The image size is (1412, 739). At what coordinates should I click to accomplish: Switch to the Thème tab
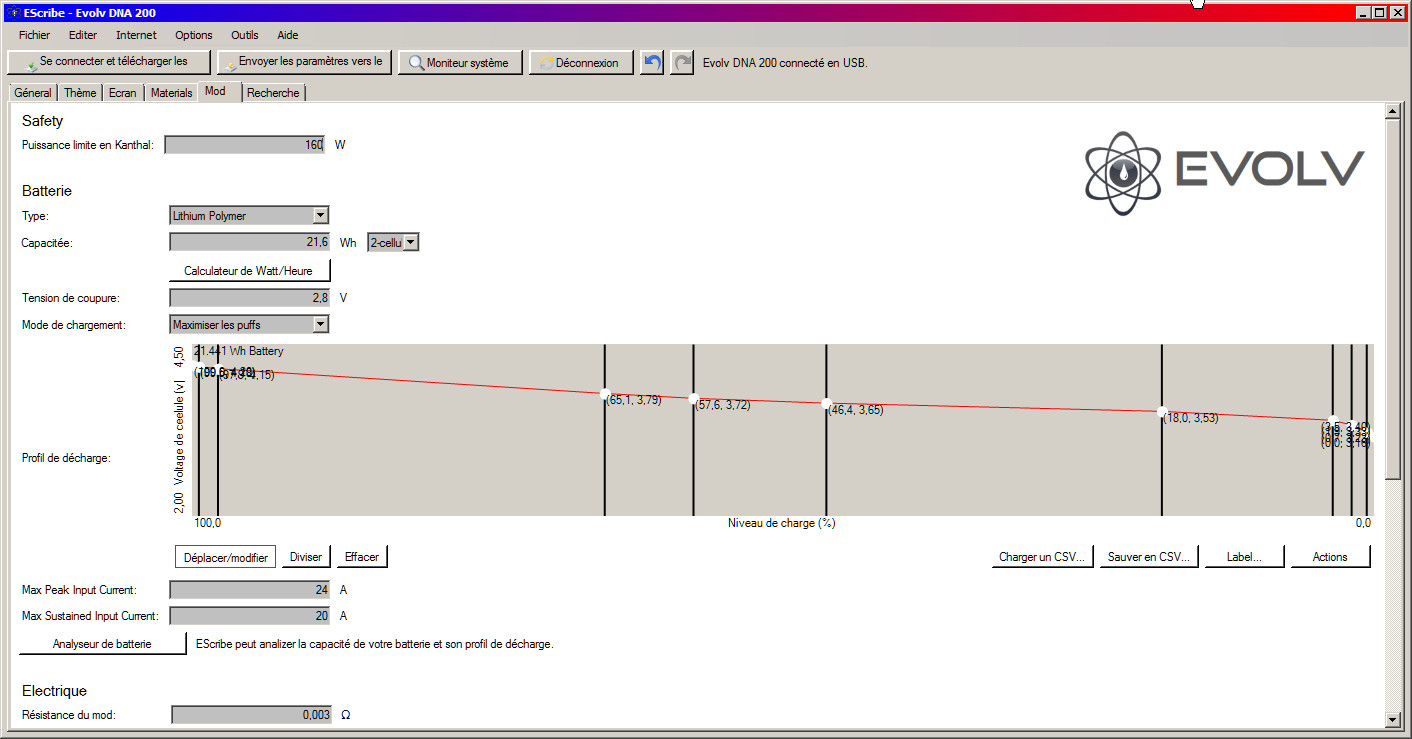point(80,93)
